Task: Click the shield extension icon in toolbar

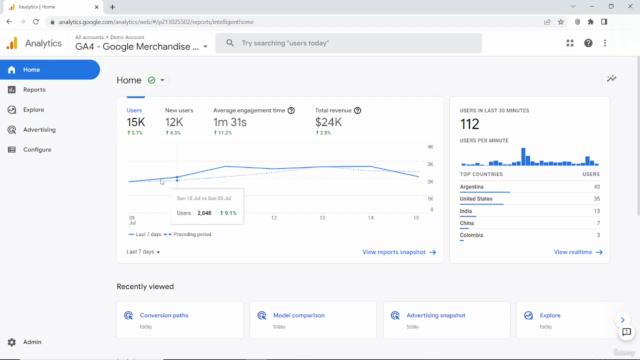Action: click(x=577, y=22)
